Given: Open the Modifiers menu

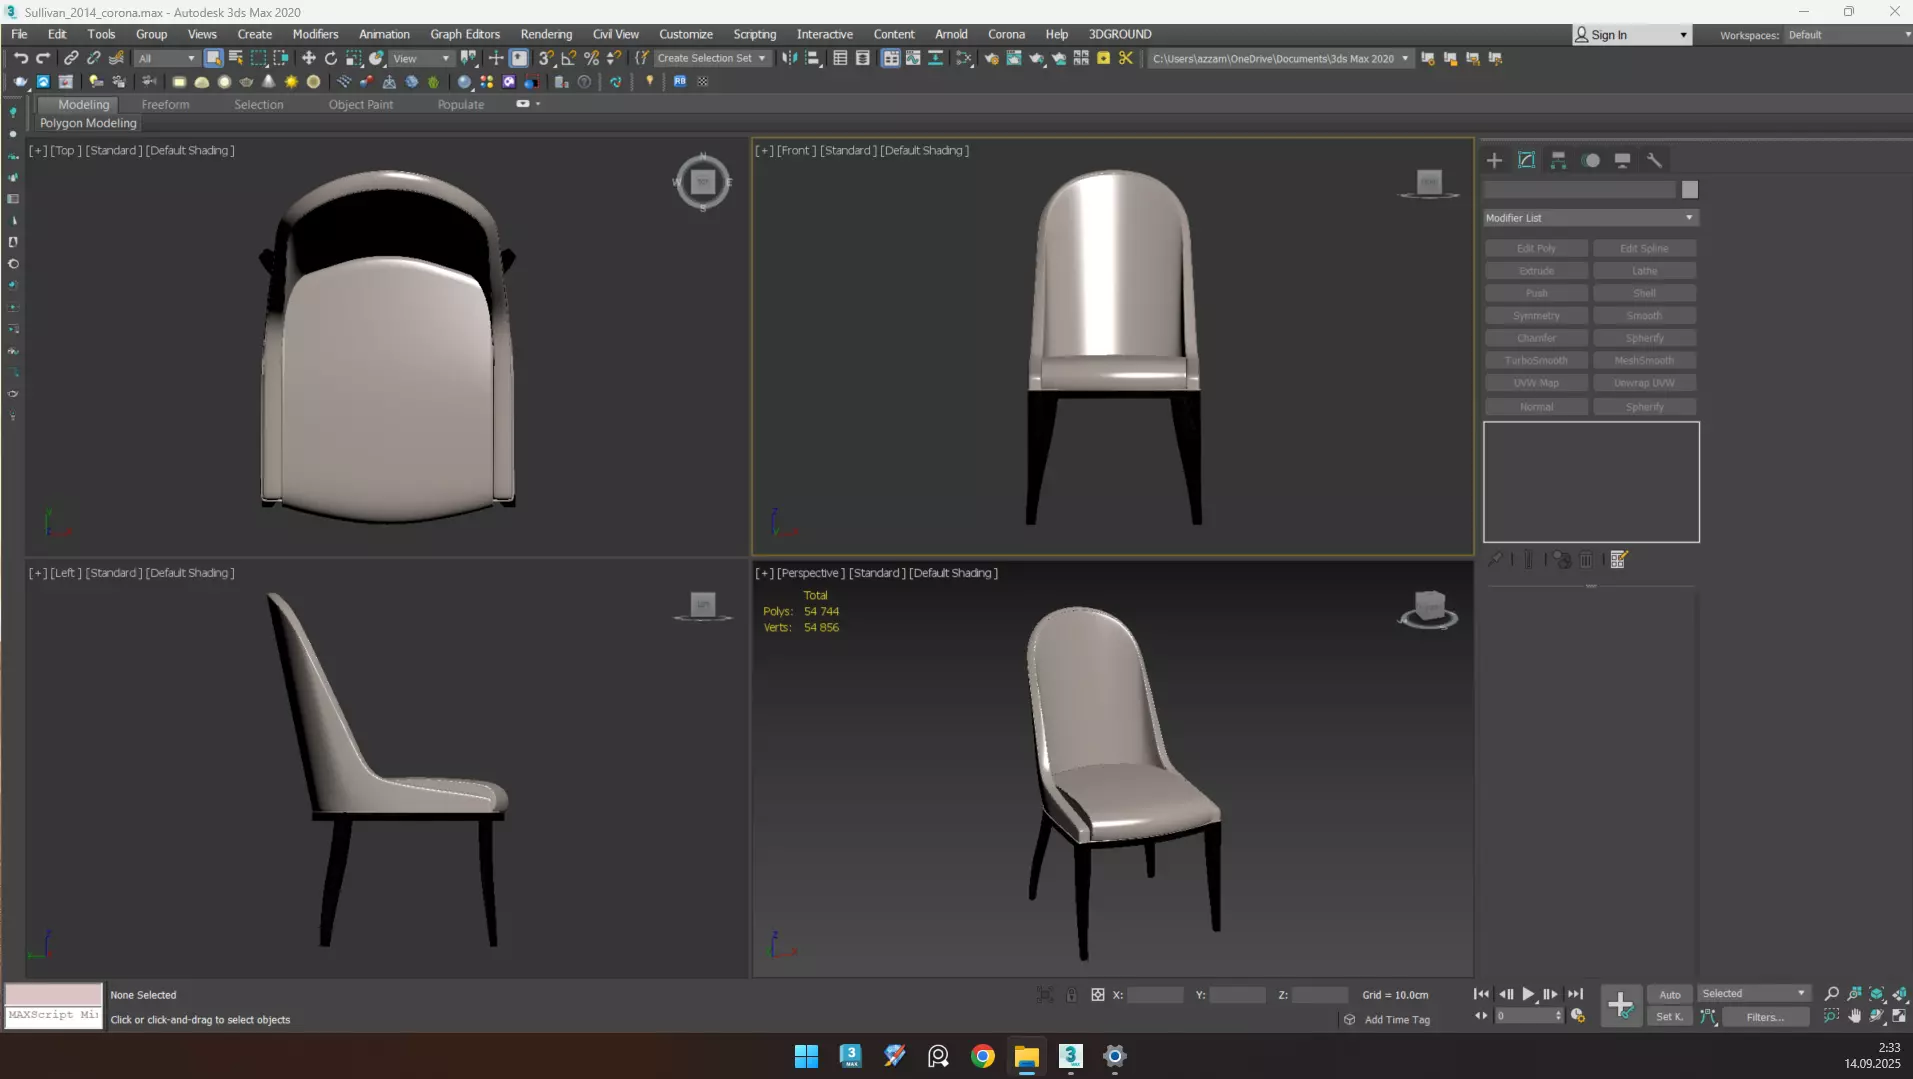Looking at the screenshot, I should point(315,34).
